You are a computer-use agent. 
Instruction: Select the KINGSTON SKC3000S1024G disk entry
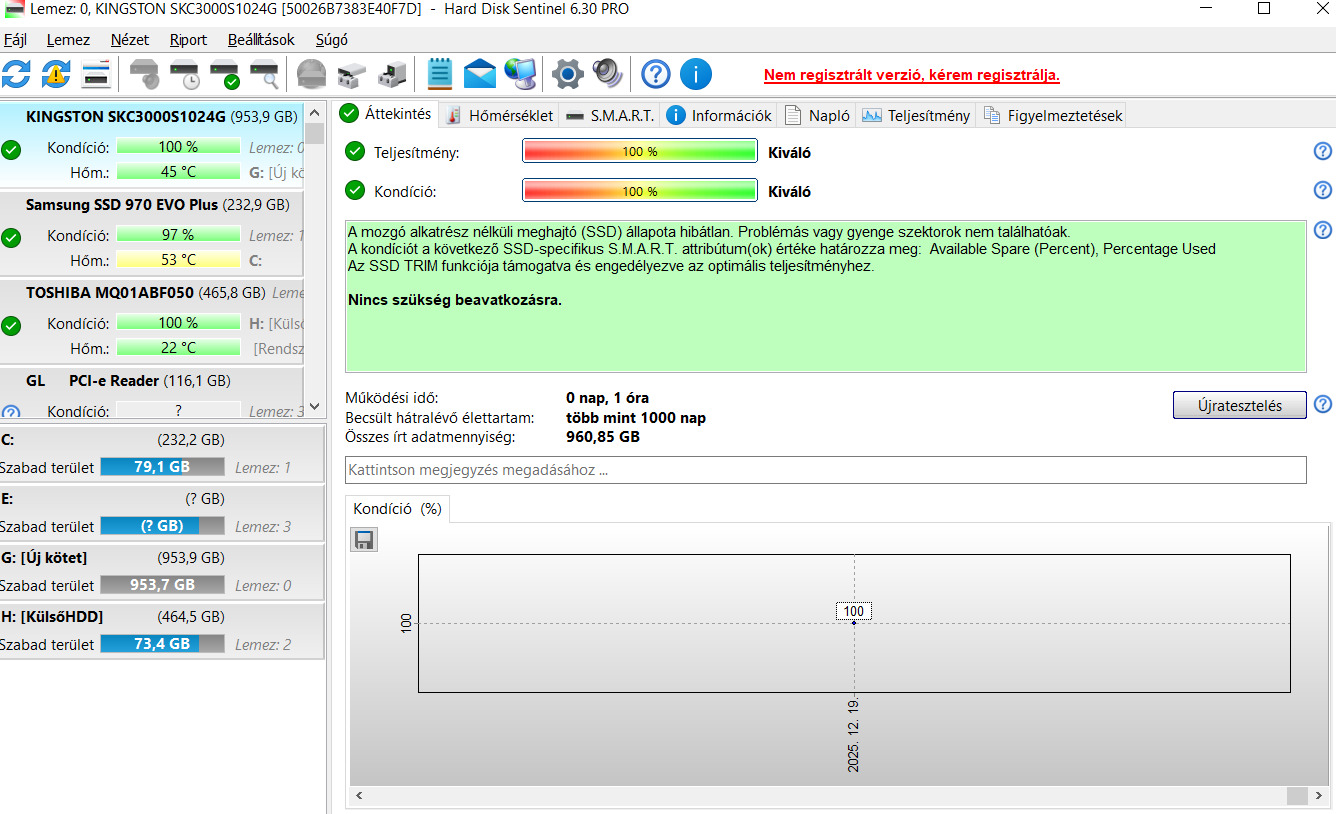tap(152, 145)
